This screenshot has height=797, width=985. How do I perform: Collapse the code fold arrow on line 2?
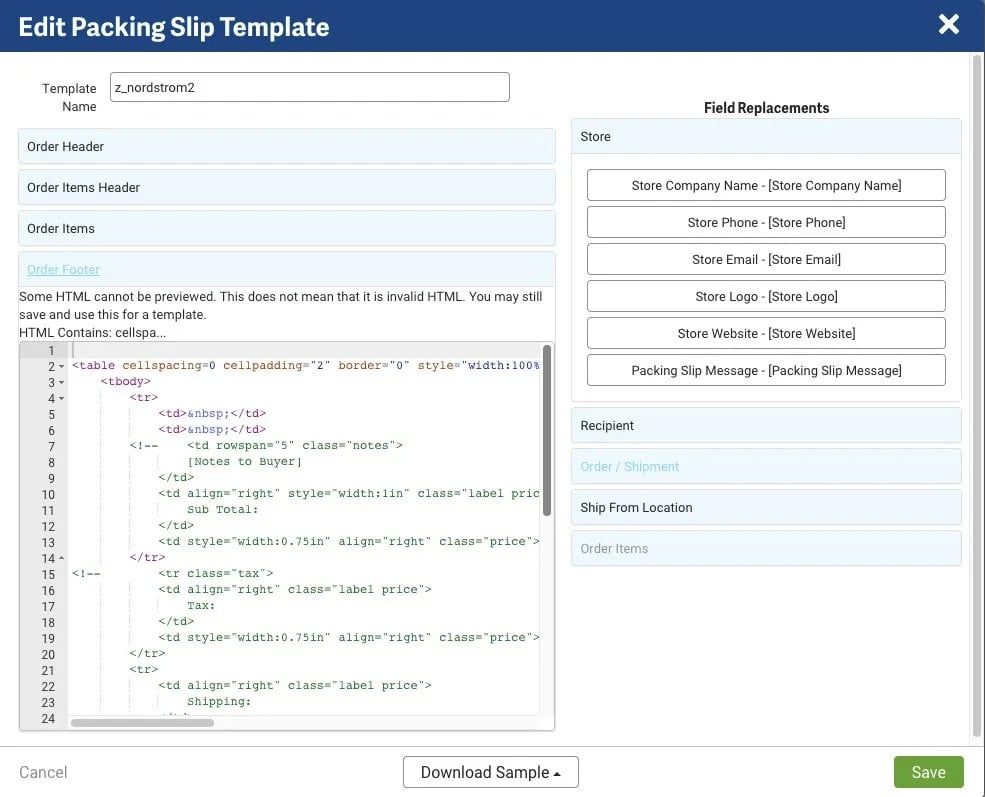(x=61, y=365)
